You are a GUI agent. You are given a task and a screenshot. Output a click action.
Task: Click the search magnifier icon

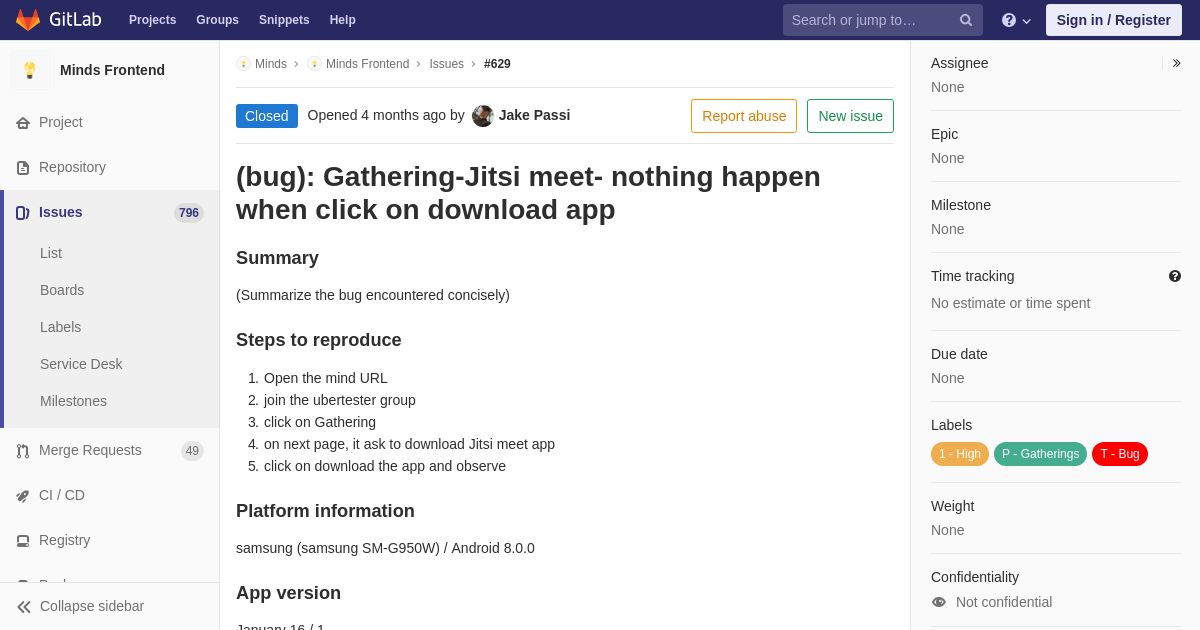tap(966, 20)
